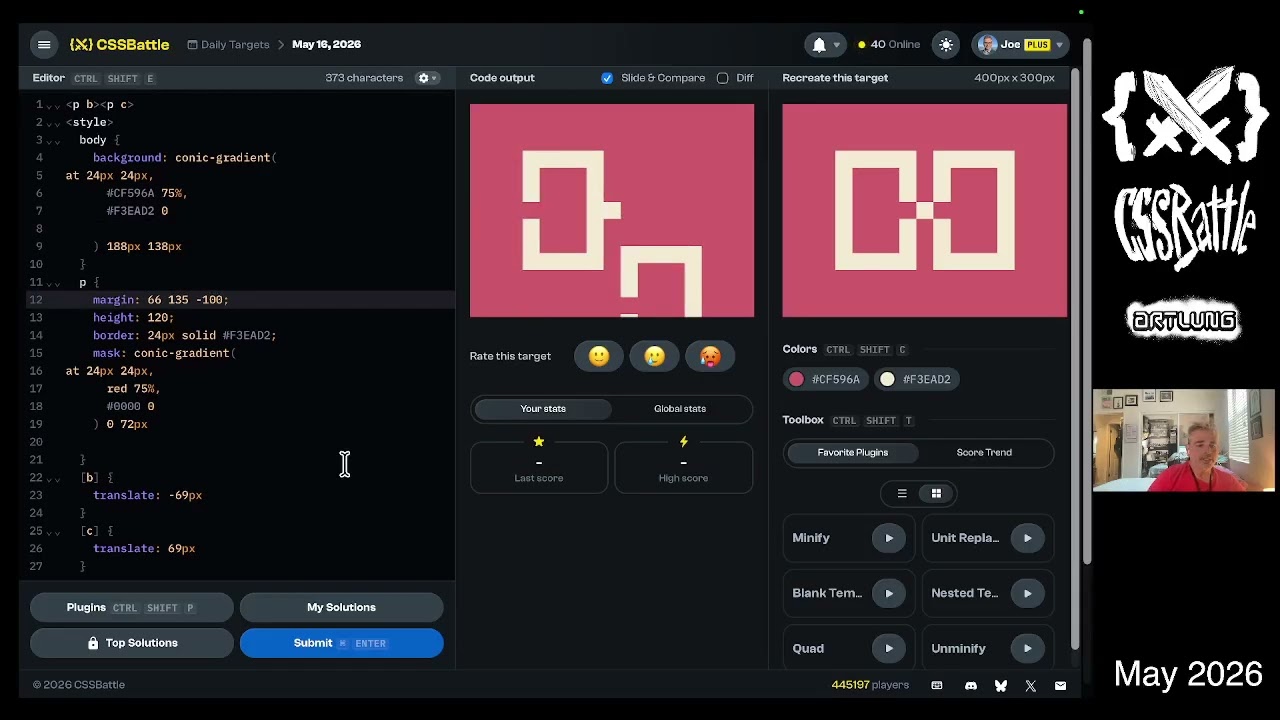Viewport: 1280px width, 720px height.
Task: Rate target with the crying emoji
Action: 655,356
